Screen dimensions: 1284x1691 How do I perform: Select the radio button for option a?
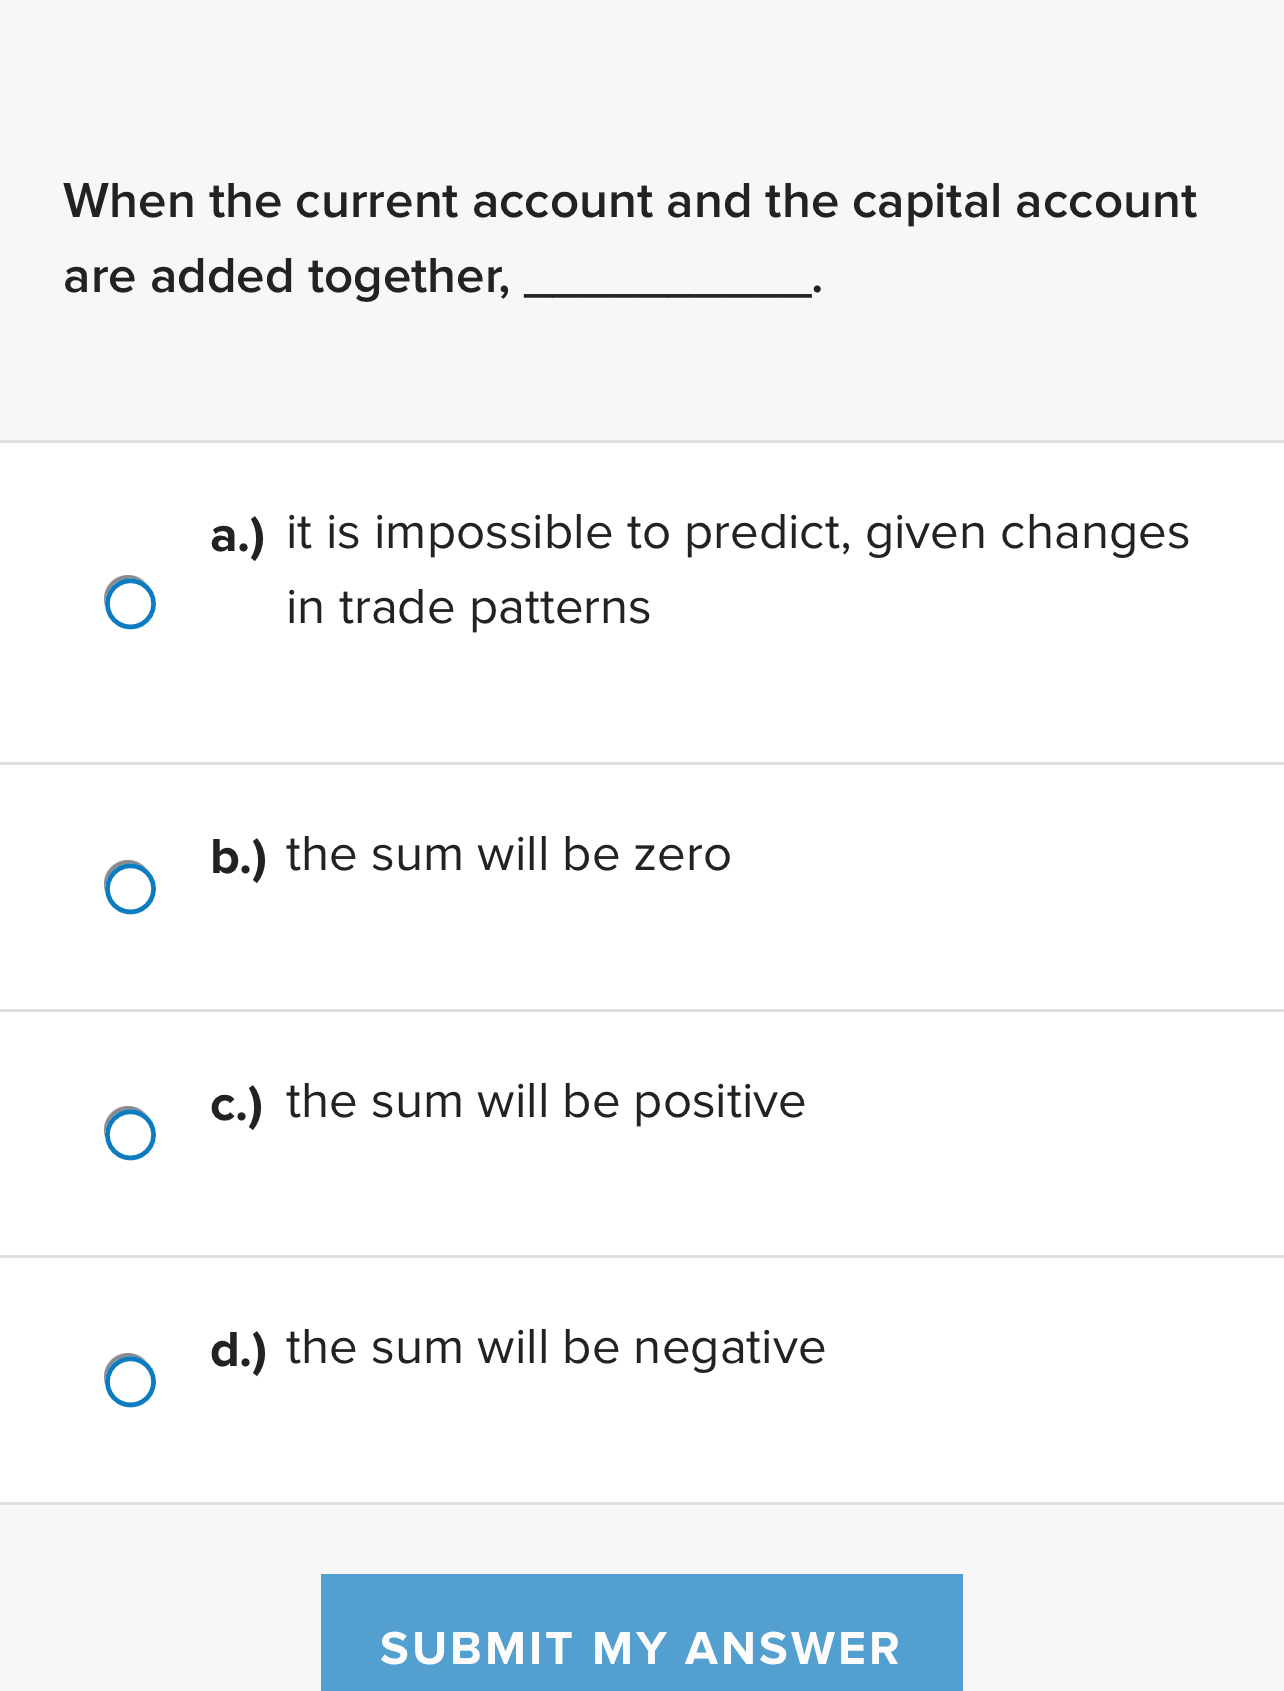pos(130,602)
